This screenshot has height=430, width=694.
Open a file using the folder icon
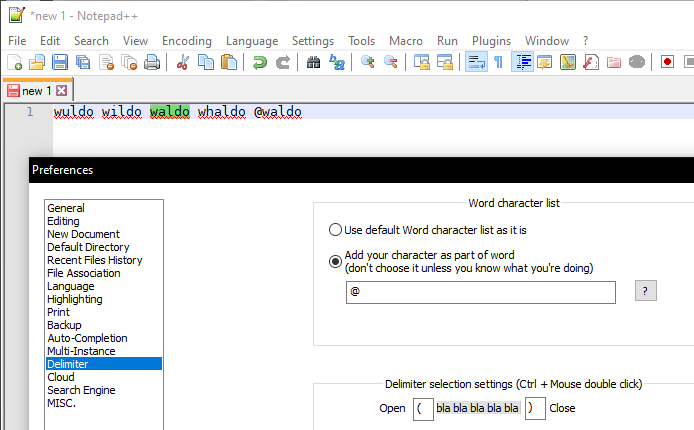point(37,62)
